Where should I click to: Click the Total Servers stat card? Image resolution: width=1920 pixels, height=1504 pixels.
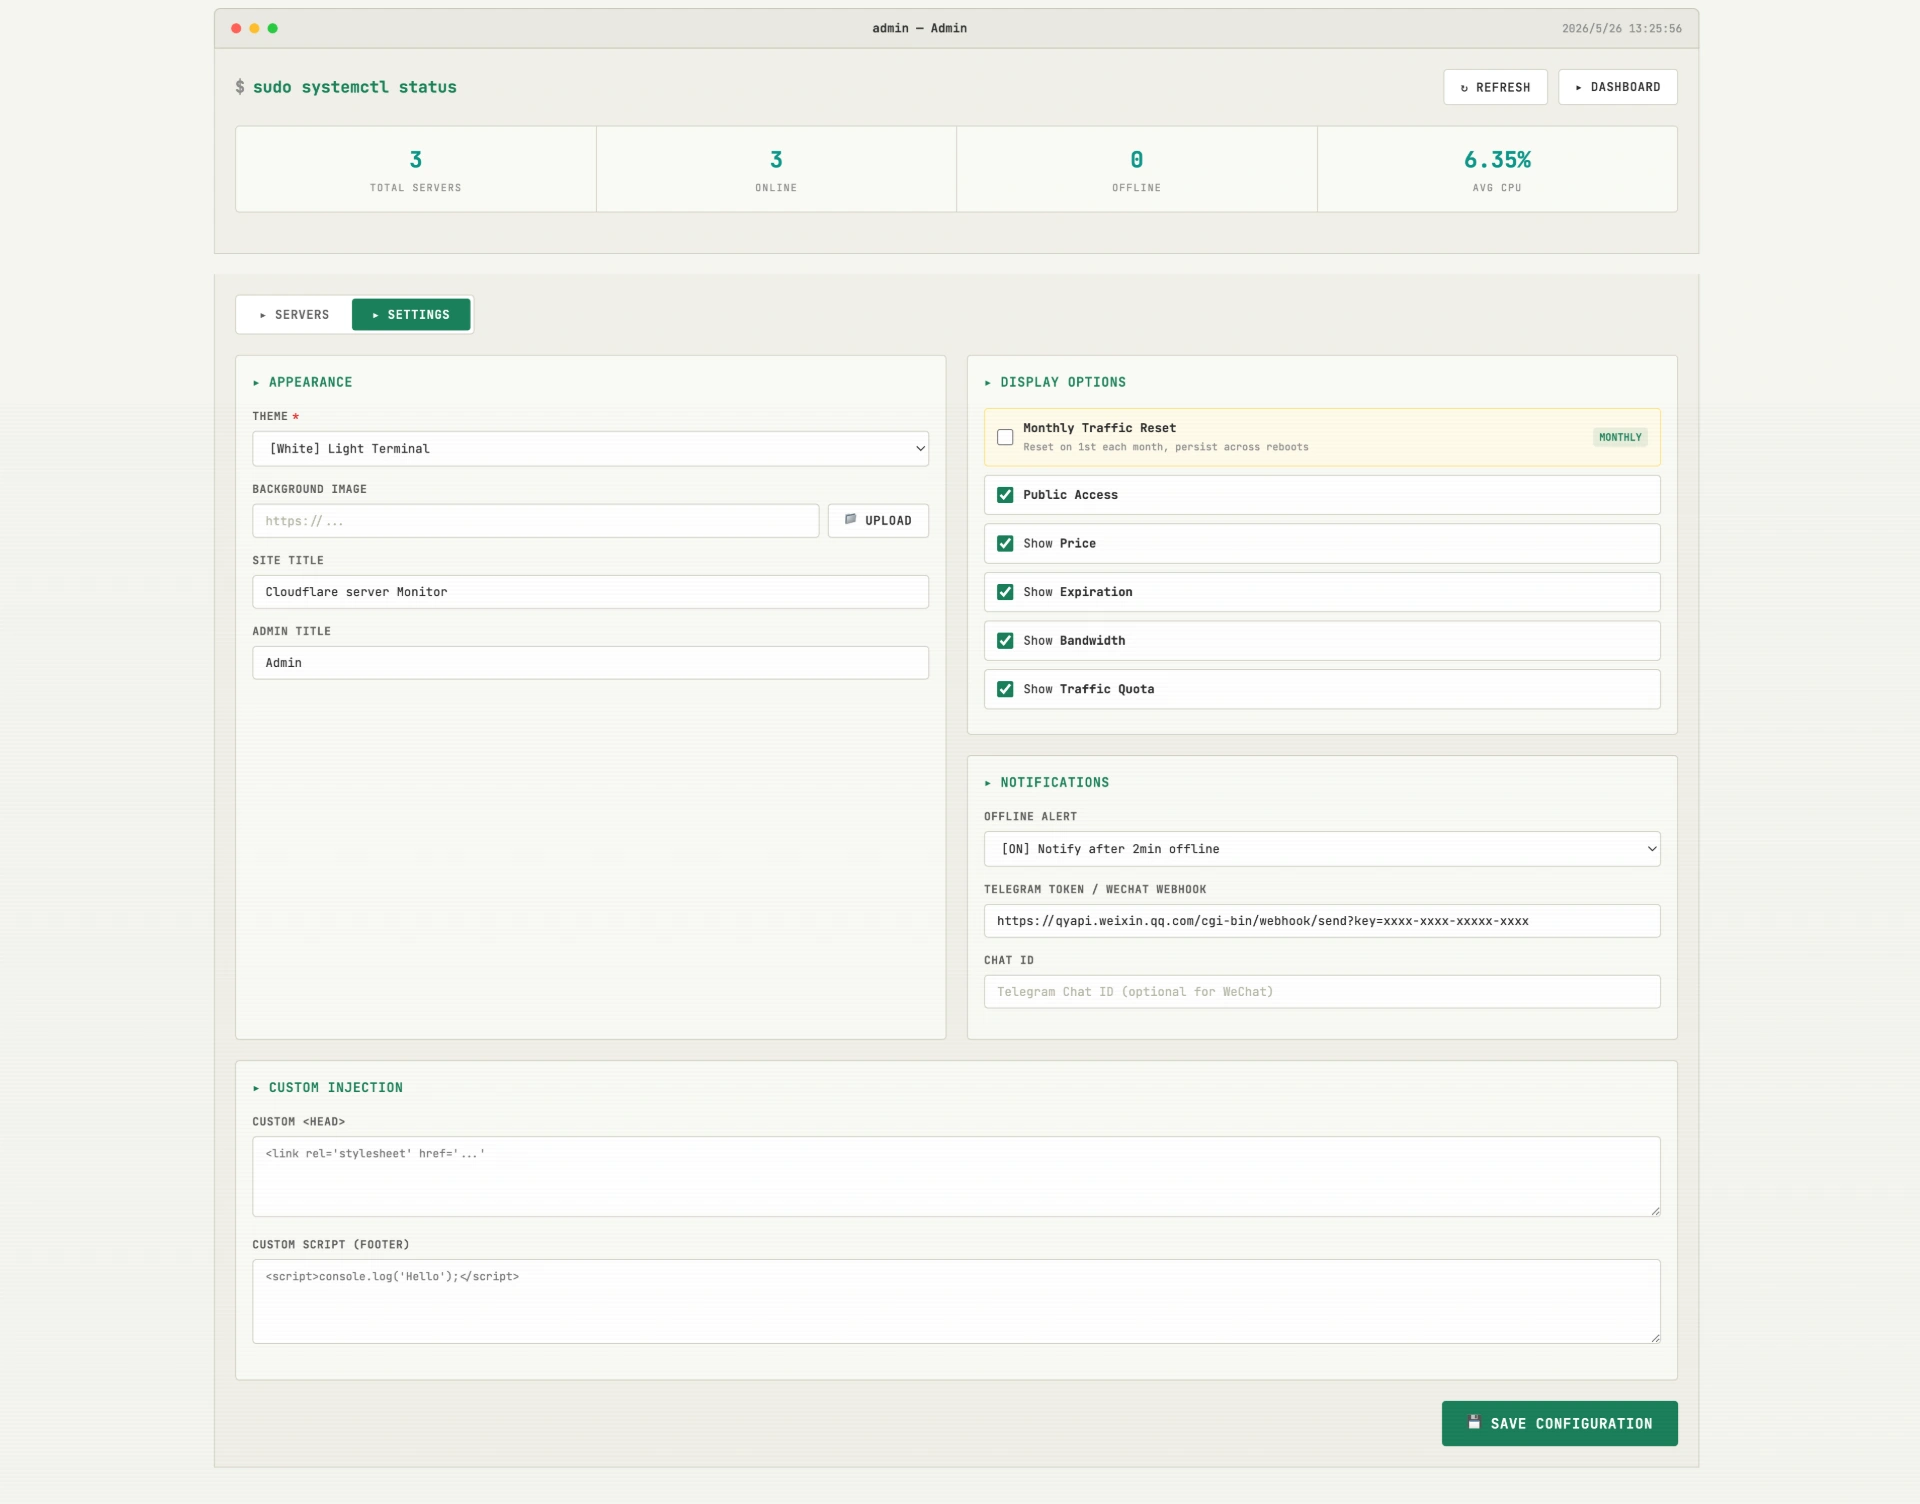(416, 169)
